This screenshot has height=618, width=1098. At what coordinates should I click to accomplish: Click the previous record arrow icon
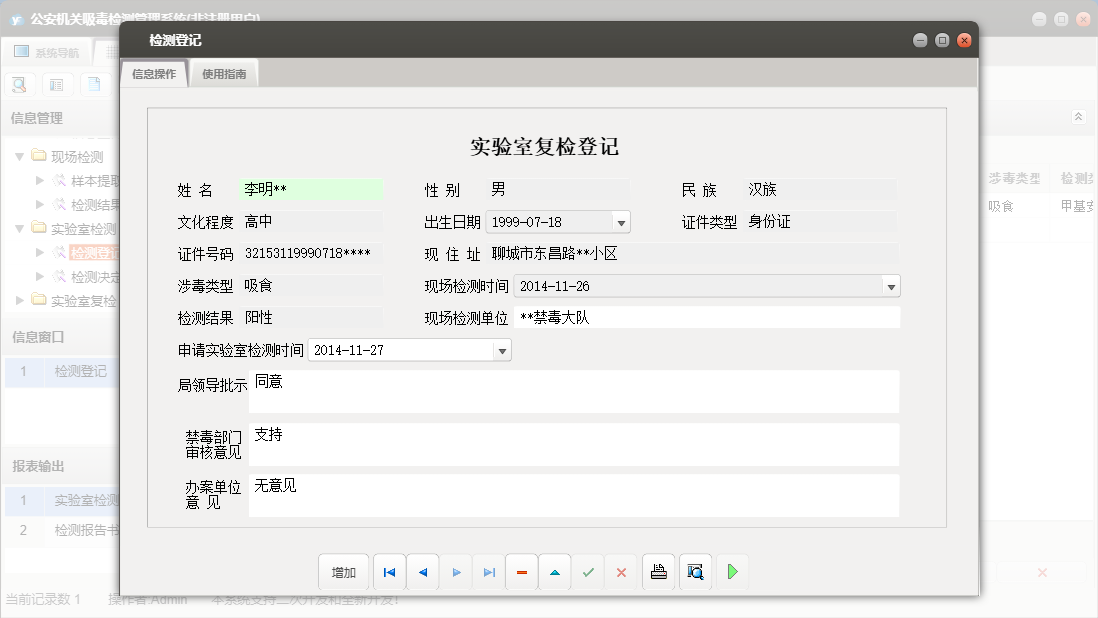click(x=421, y=572)
